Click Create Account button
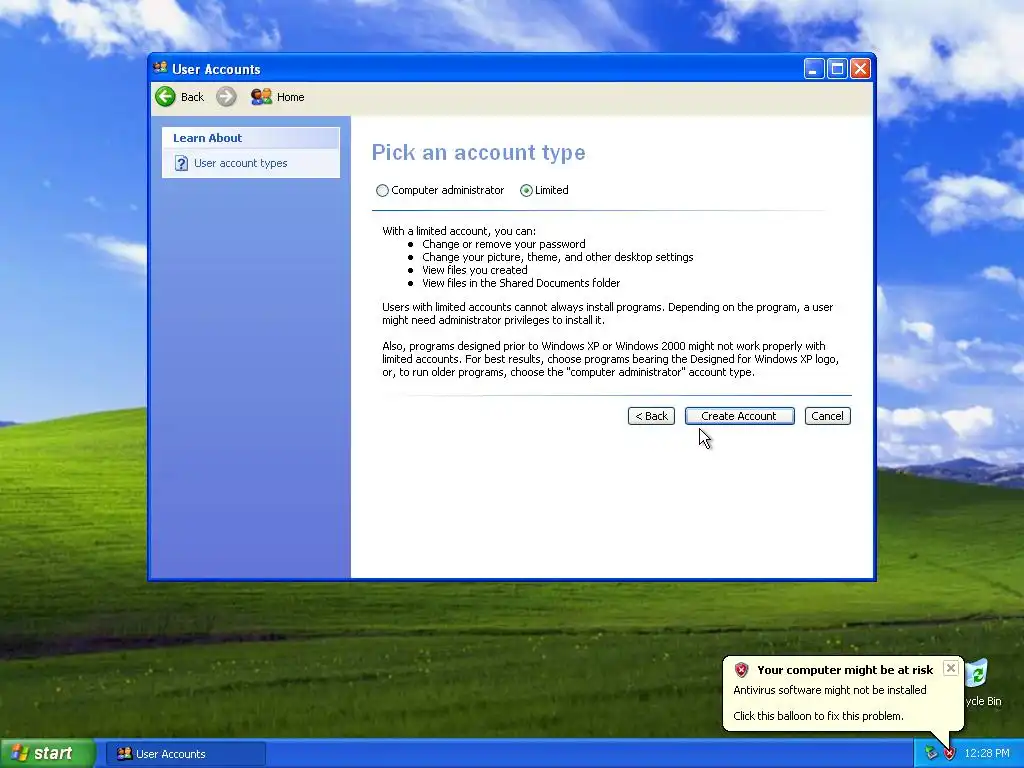The image size is (1024, 768). [739, 416]
